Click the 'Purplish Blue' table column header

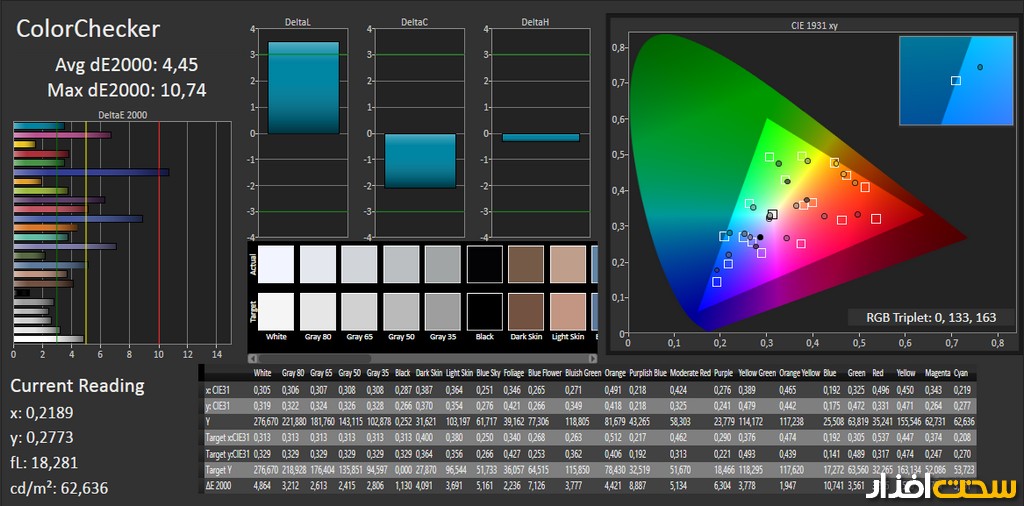coord(648,373)
